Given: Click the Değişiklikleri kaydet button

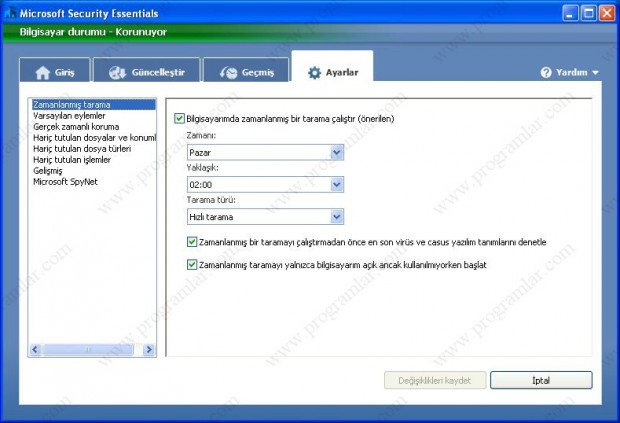Looking at the screenshot, I should [435, 380].
